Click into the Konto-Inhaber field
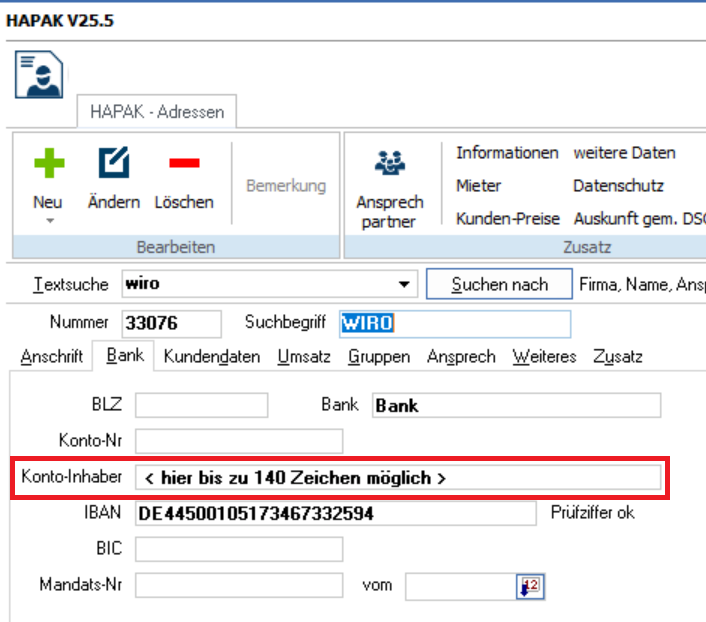This screenshot has height=622, width=706. [398, 478]
